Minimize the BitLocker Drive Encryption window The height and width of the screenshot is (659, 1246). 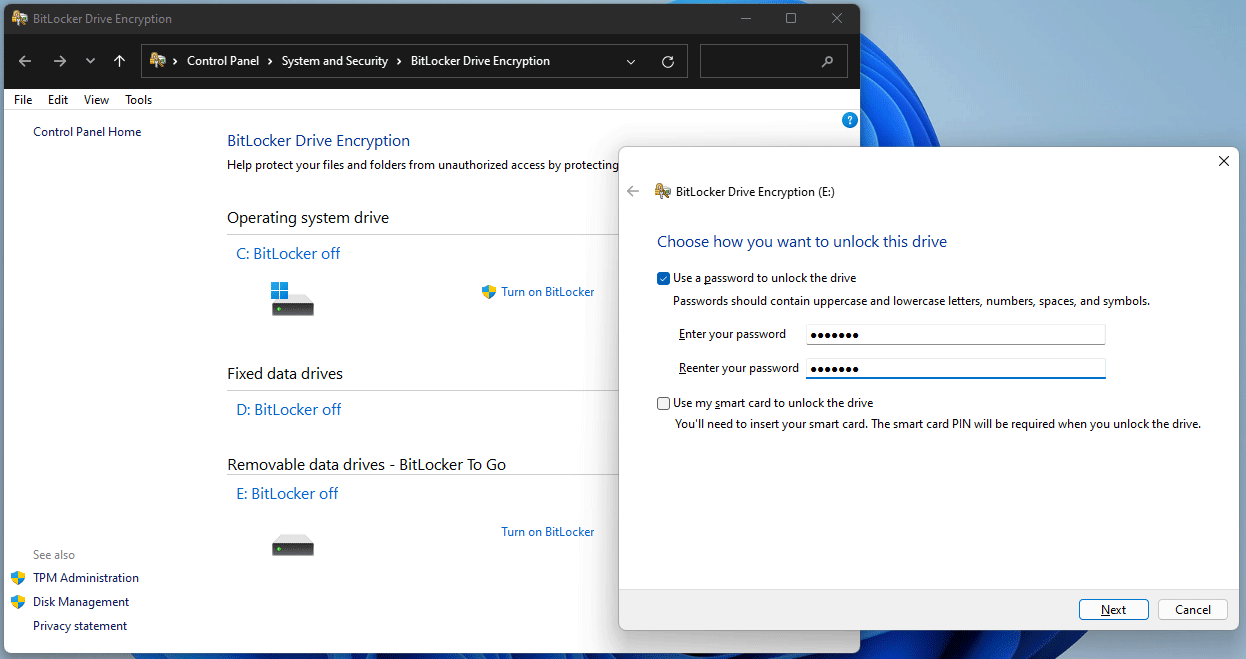(x=745, y=18)
